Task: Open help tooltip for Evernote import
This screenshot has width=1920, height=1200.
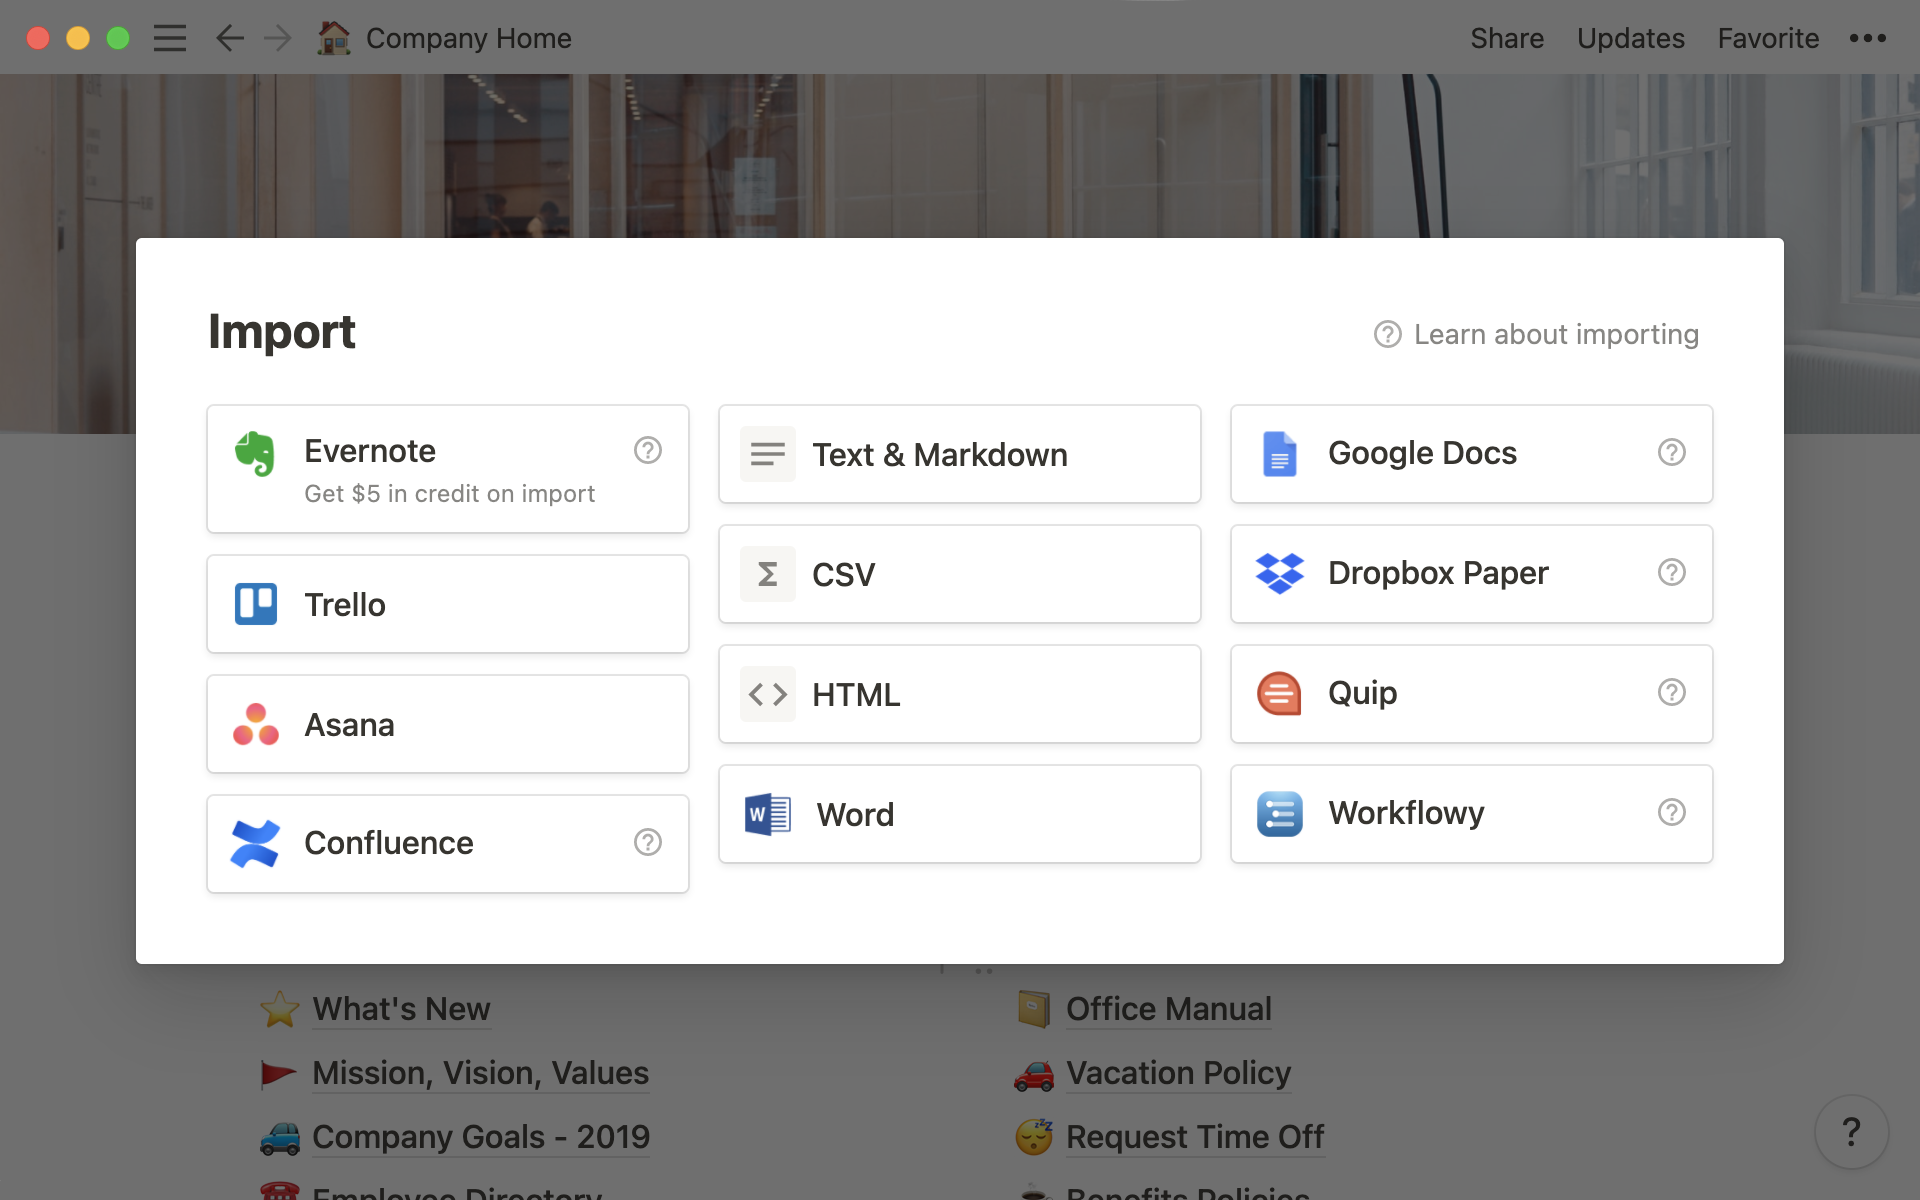Action: point(646,449)
